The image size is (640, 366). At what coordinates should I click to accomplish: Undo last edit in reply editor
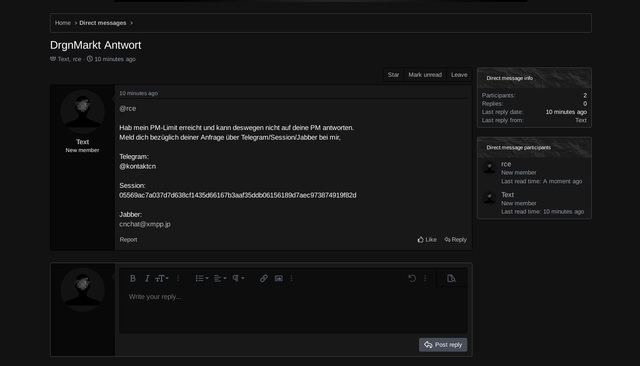click(412, 278)
